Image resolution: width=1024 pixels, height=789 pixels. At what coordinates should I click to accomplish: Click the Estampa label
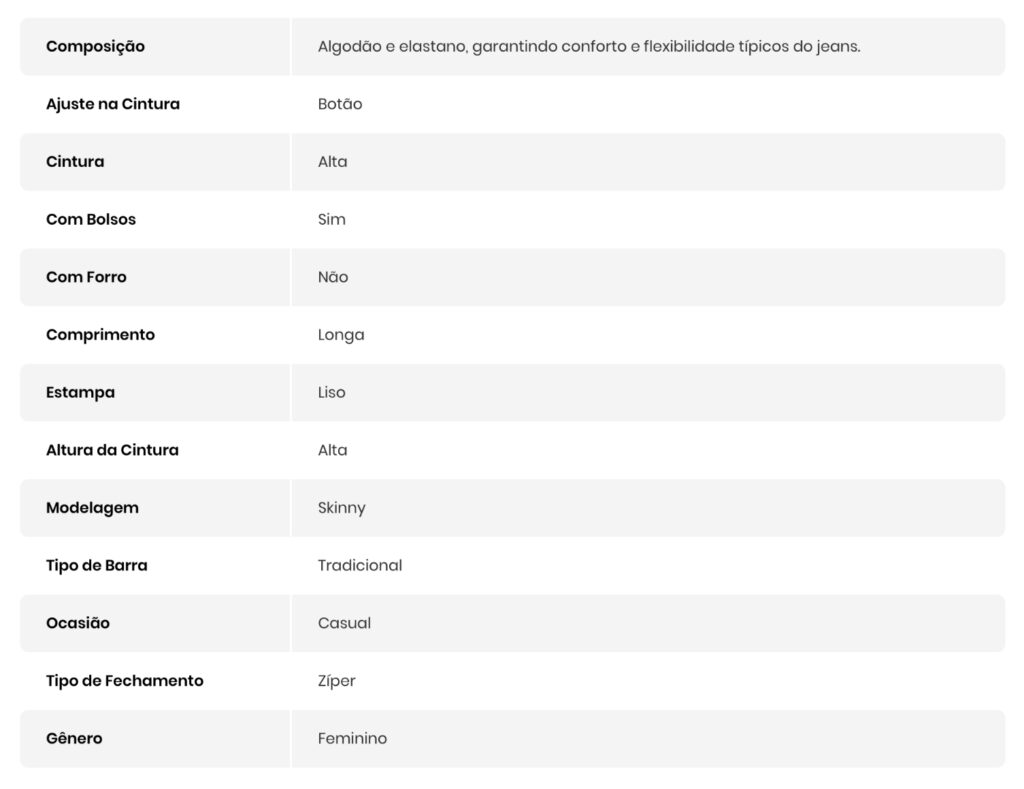coord(80,392)
